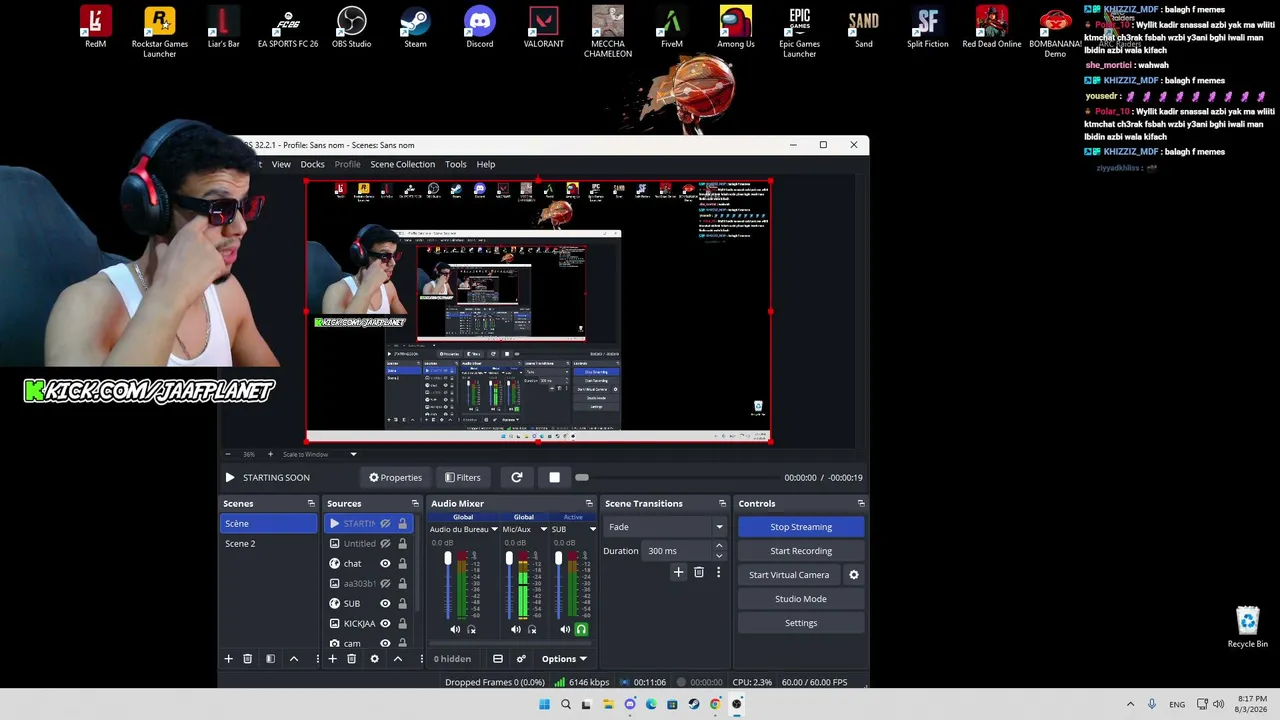The width and height of the screenshot is (1280, 720).
Task: Open the SUB channel menu arrow
Action: [x=592, y=529]
